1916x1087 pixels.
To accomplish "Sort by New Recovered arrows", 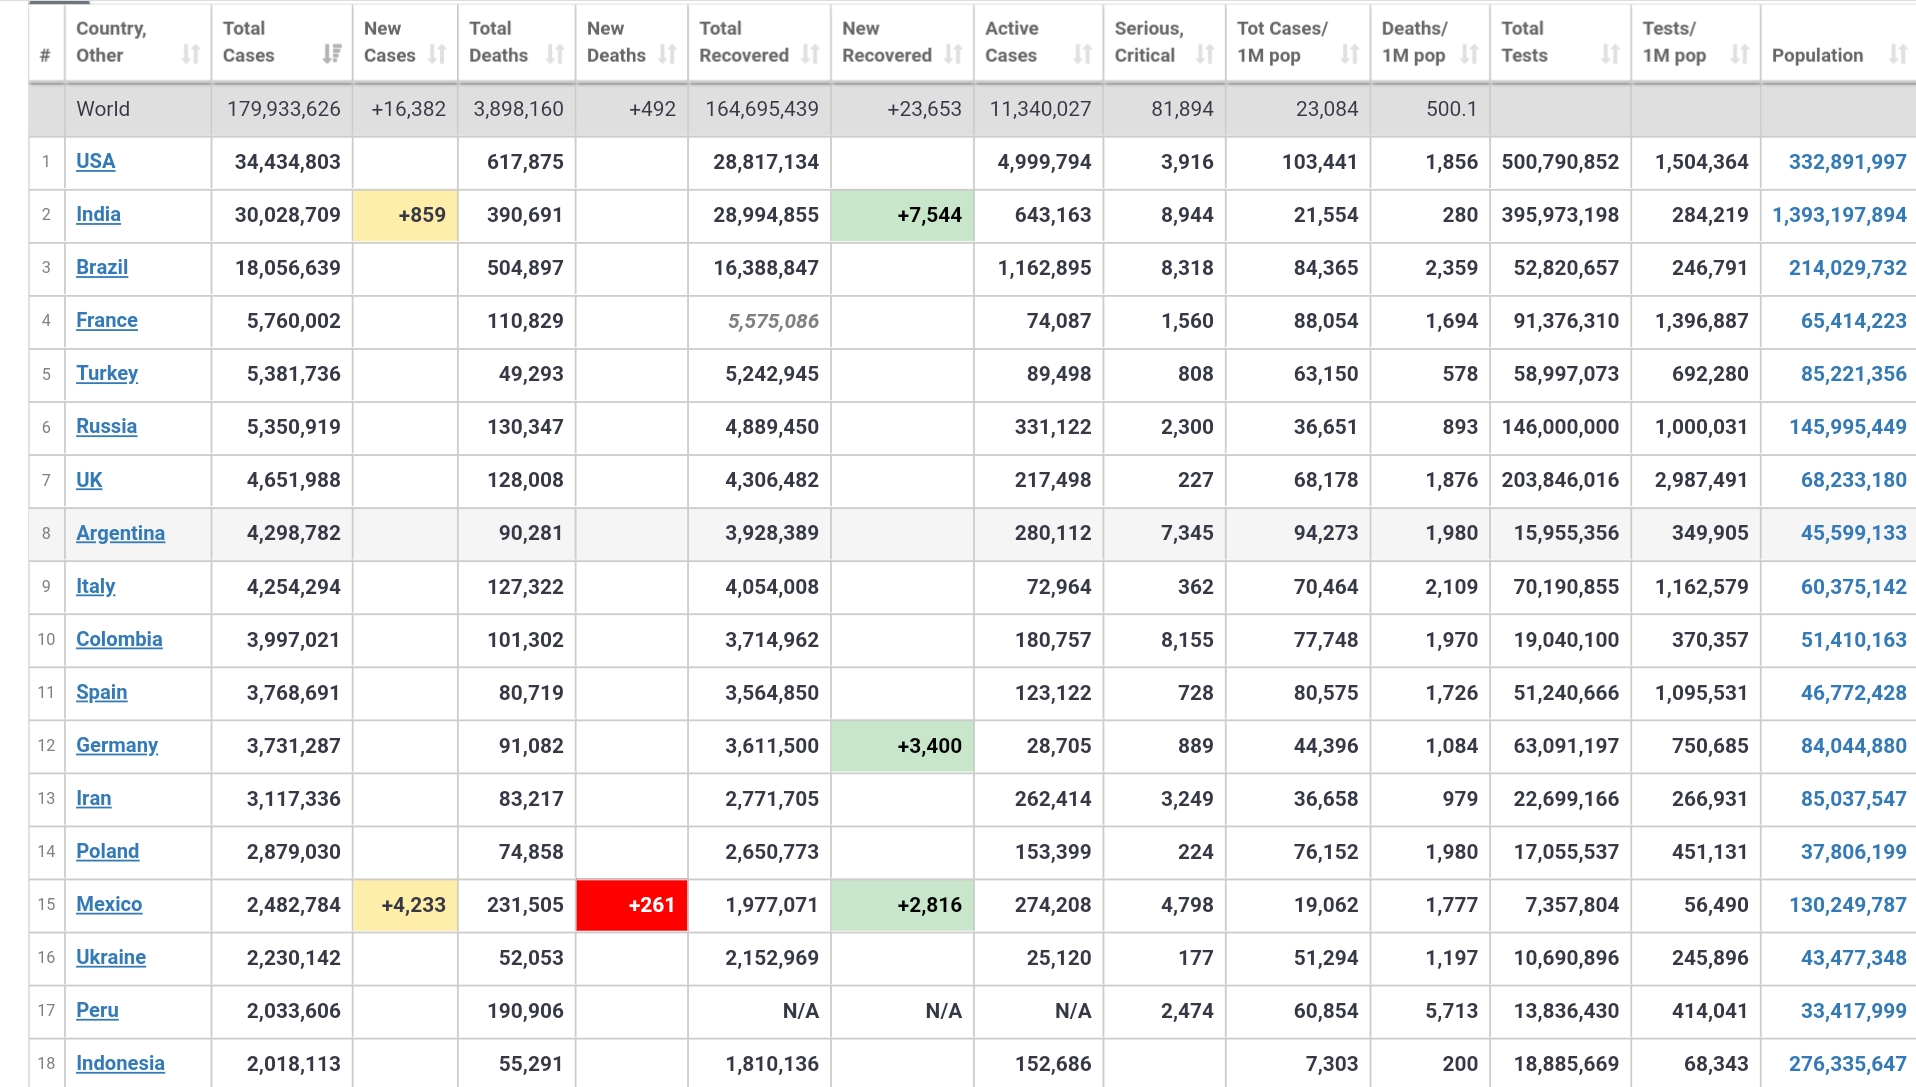I will click(953, 55).
